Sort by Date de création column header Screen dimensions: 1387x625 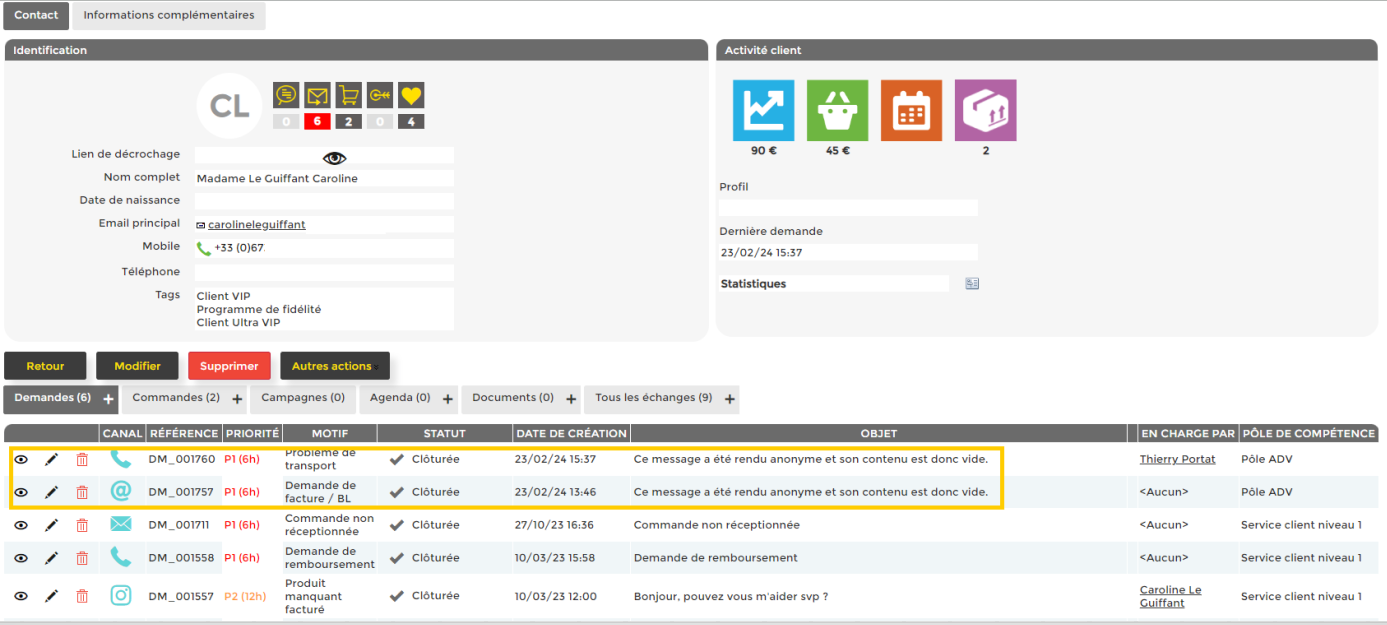[571, 434]
